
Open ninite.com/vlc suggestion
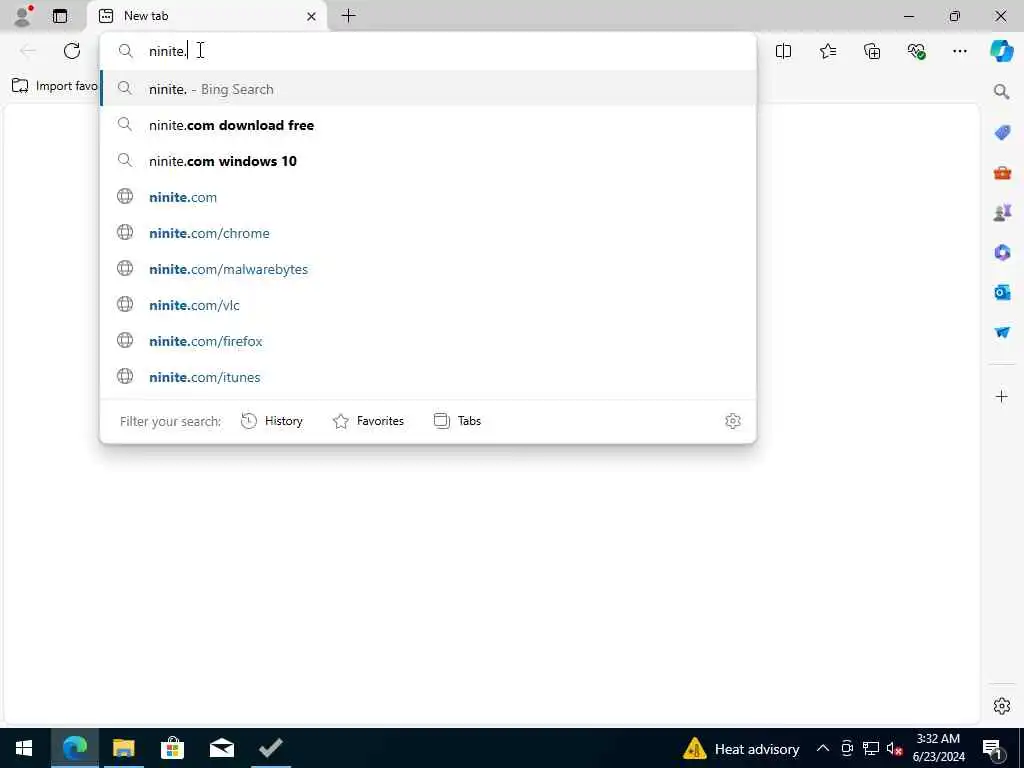tap(428, 304)
